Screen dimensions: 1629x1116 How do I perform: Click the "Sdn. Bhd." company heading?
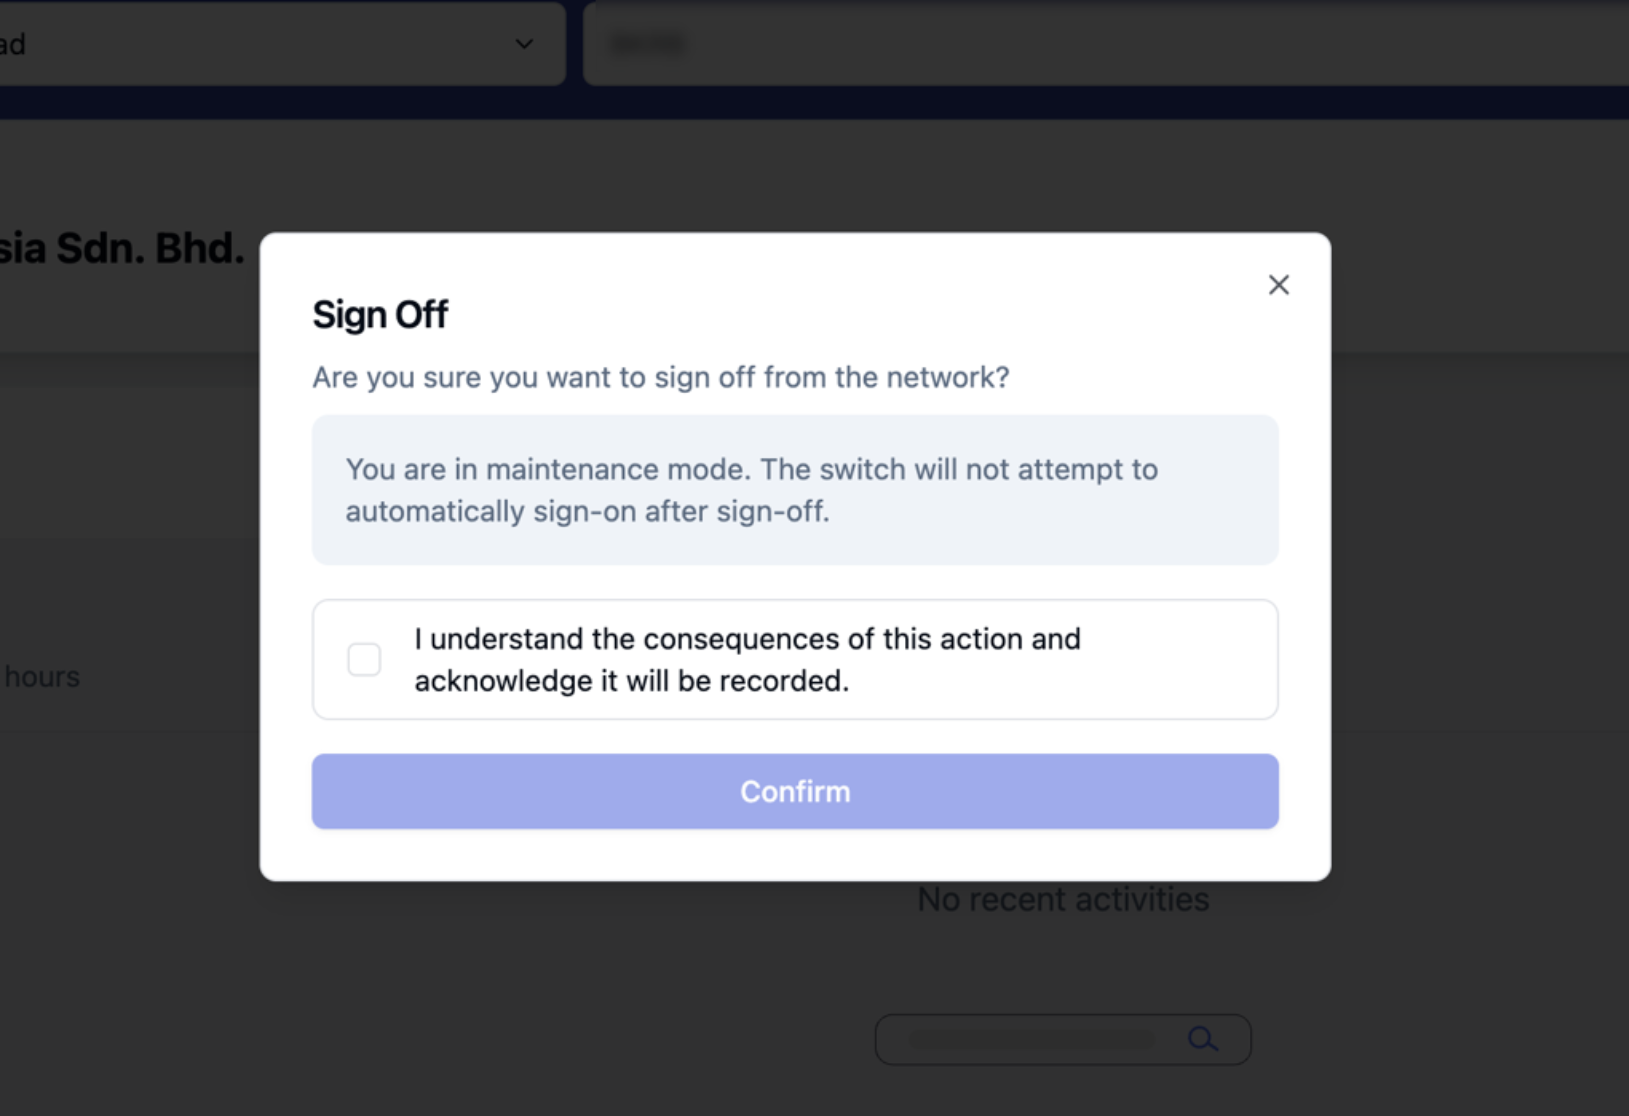(x=120, y=248)
